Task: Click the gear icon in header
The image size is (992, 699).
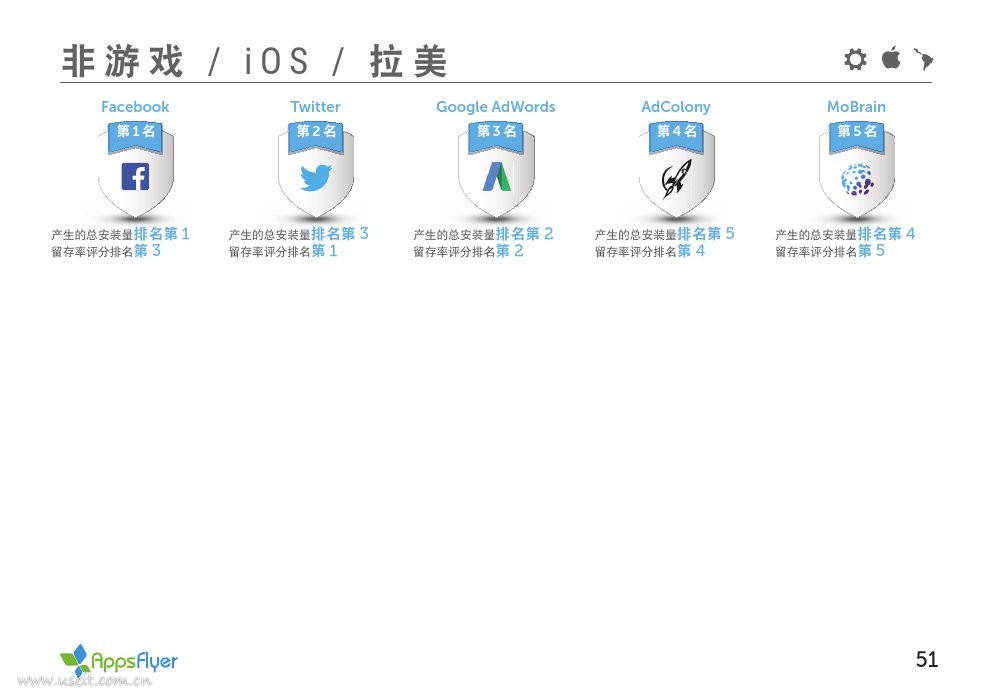Action: pos(855,59)
